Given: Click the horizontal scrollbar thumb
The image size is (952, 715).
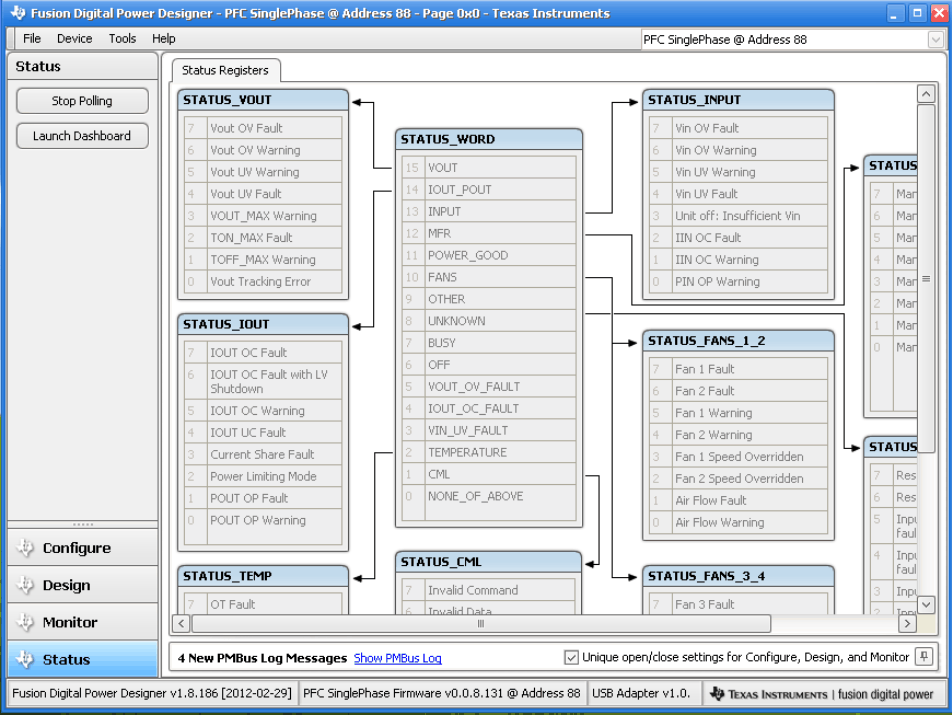Looking at the screenshot, I should (x=480, y=623).
